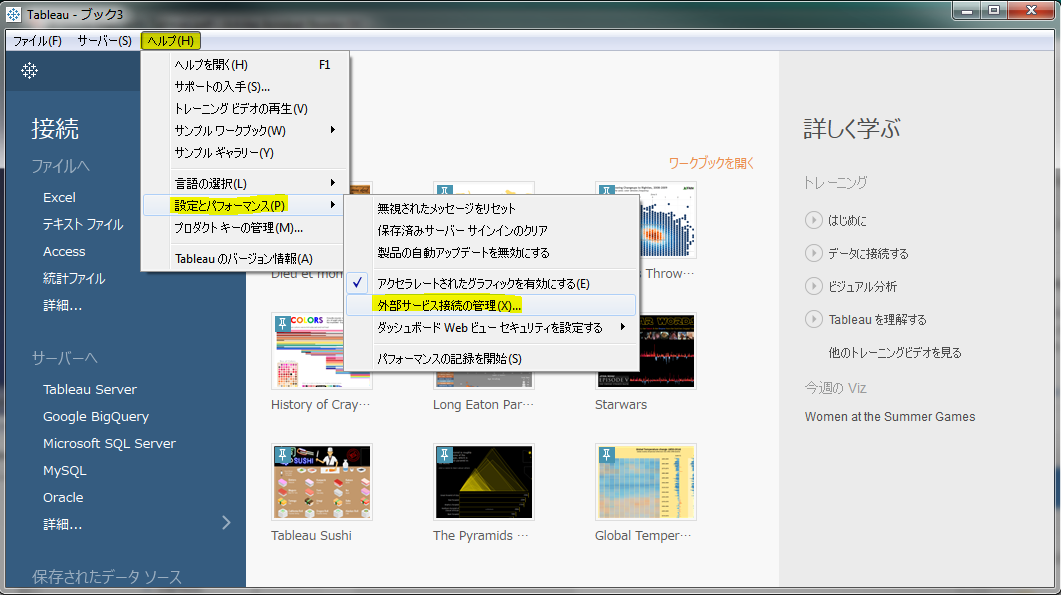Expand サンプル ワークブック submenu arrow
The height and width of the screenshot is (595, 1061).
[332, 130]
